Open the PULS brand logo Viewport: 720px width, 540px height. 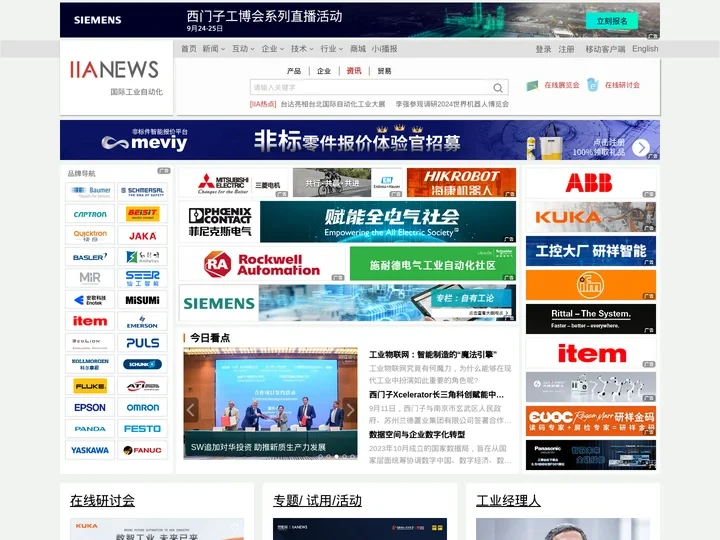(142, 343)
